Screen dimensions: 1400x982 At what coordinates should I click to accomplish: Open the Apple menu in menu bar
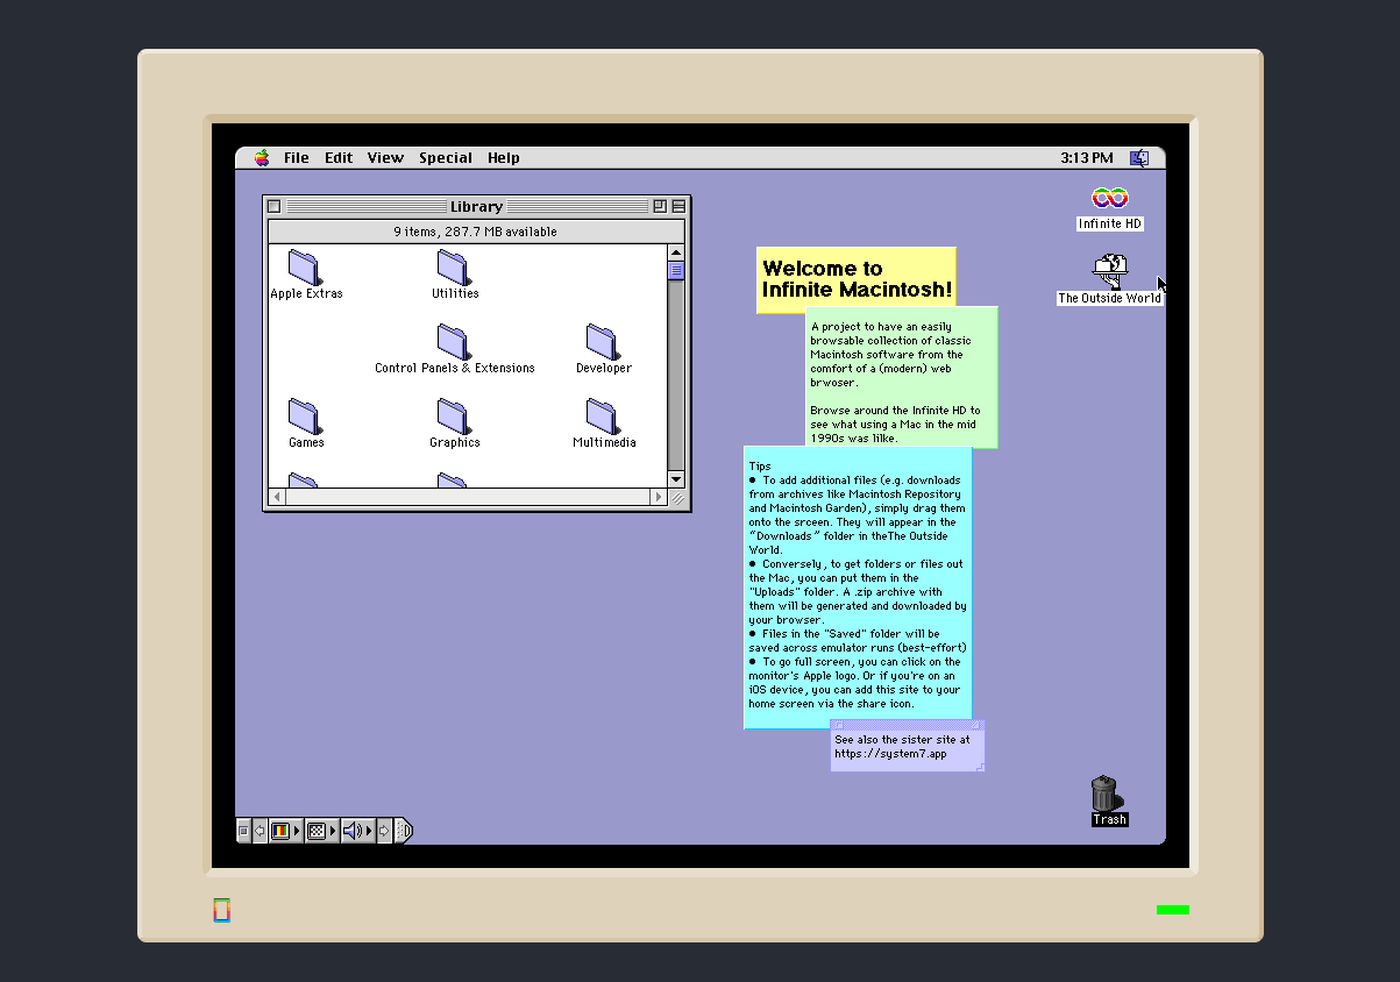[x=262, y=158]
